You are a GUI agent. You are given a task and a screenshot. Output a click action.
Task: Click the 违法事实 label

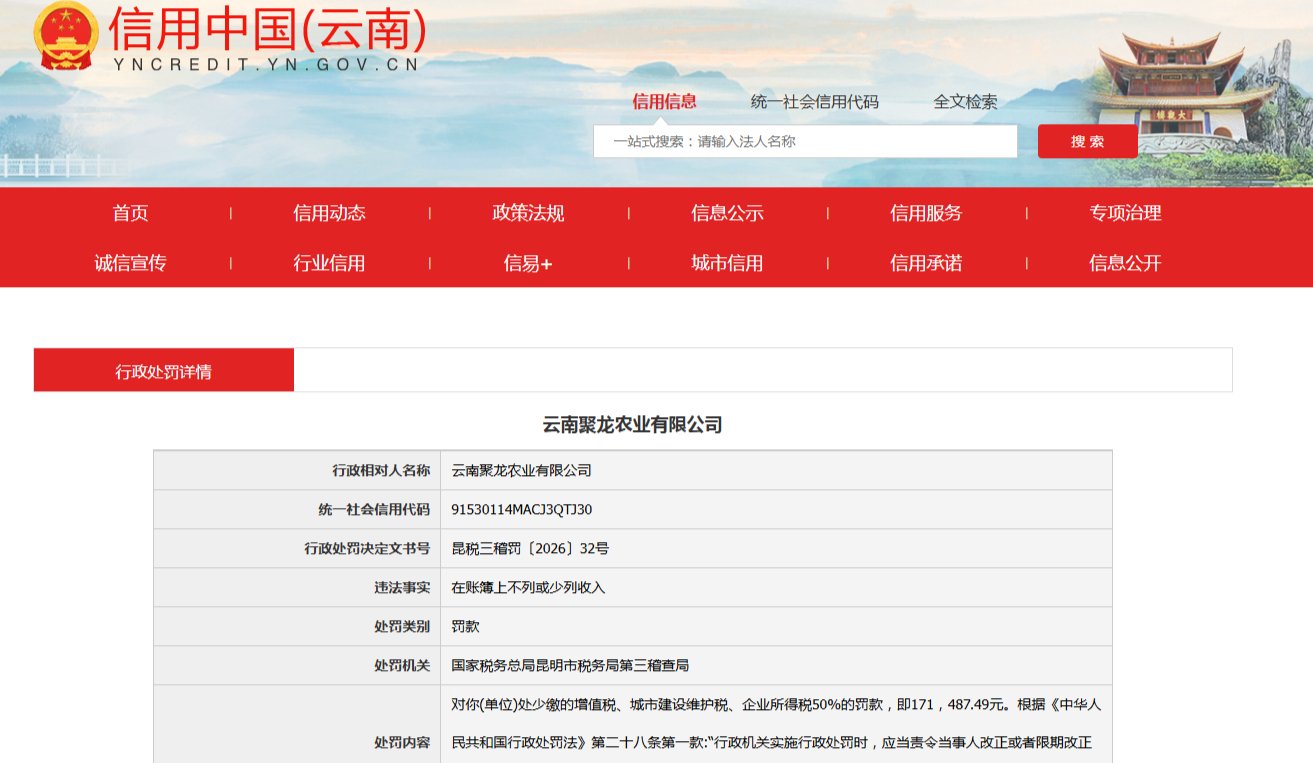402,587
